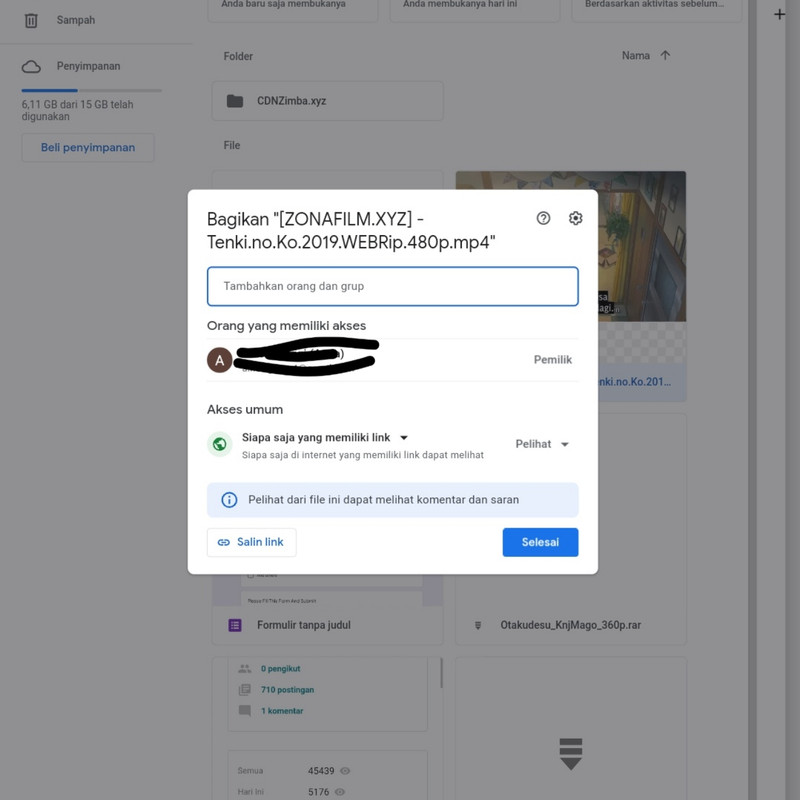Open the share dialog help icon
The height and width of the screenshot is (800, 800).
pos(543,218)
